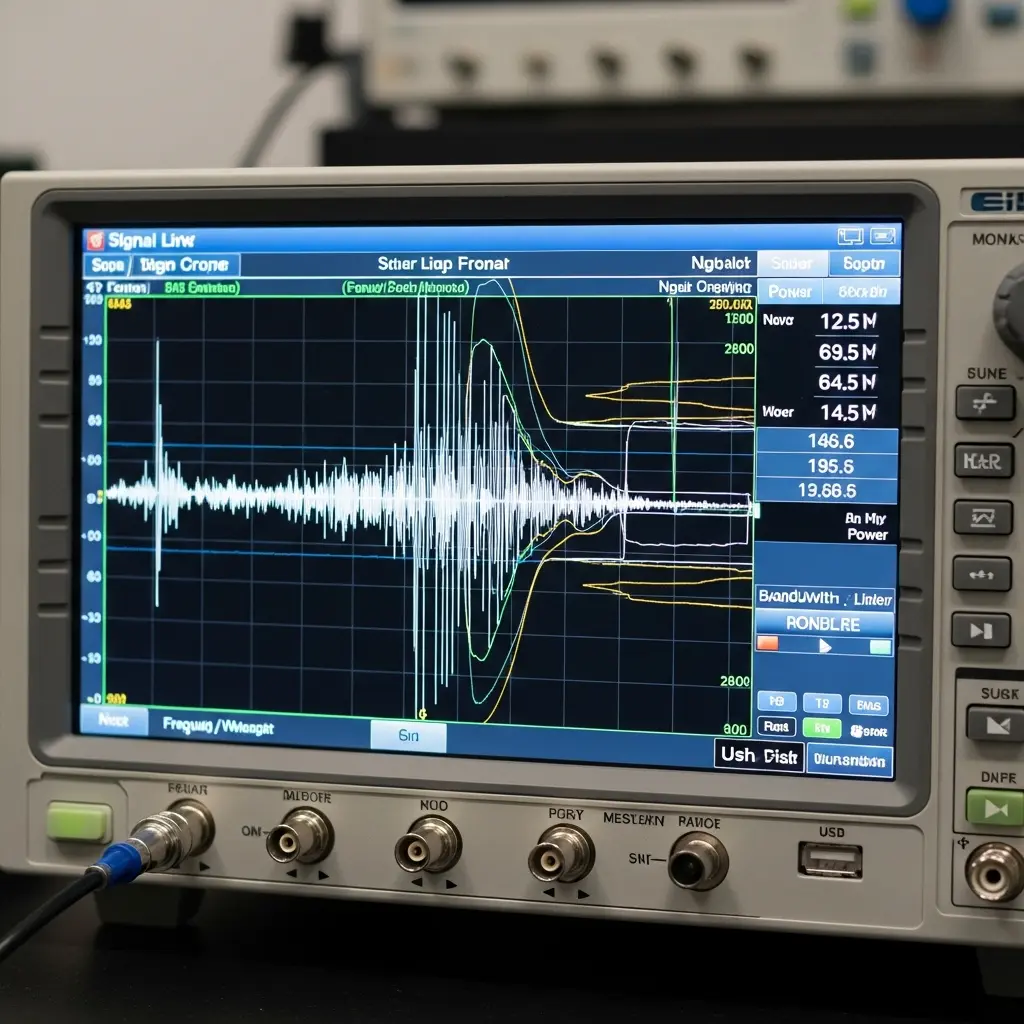Toggle the Run acquisition button
This screenshot has height=1024, width=1024.
tap(775, 727)
